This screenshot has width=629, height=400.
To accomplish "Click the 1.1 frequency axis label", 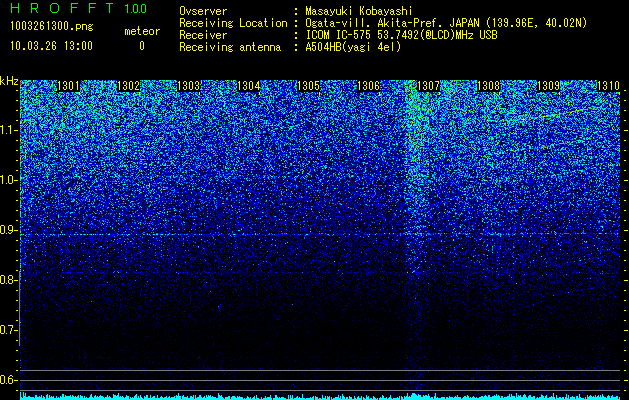I will 8,130.
